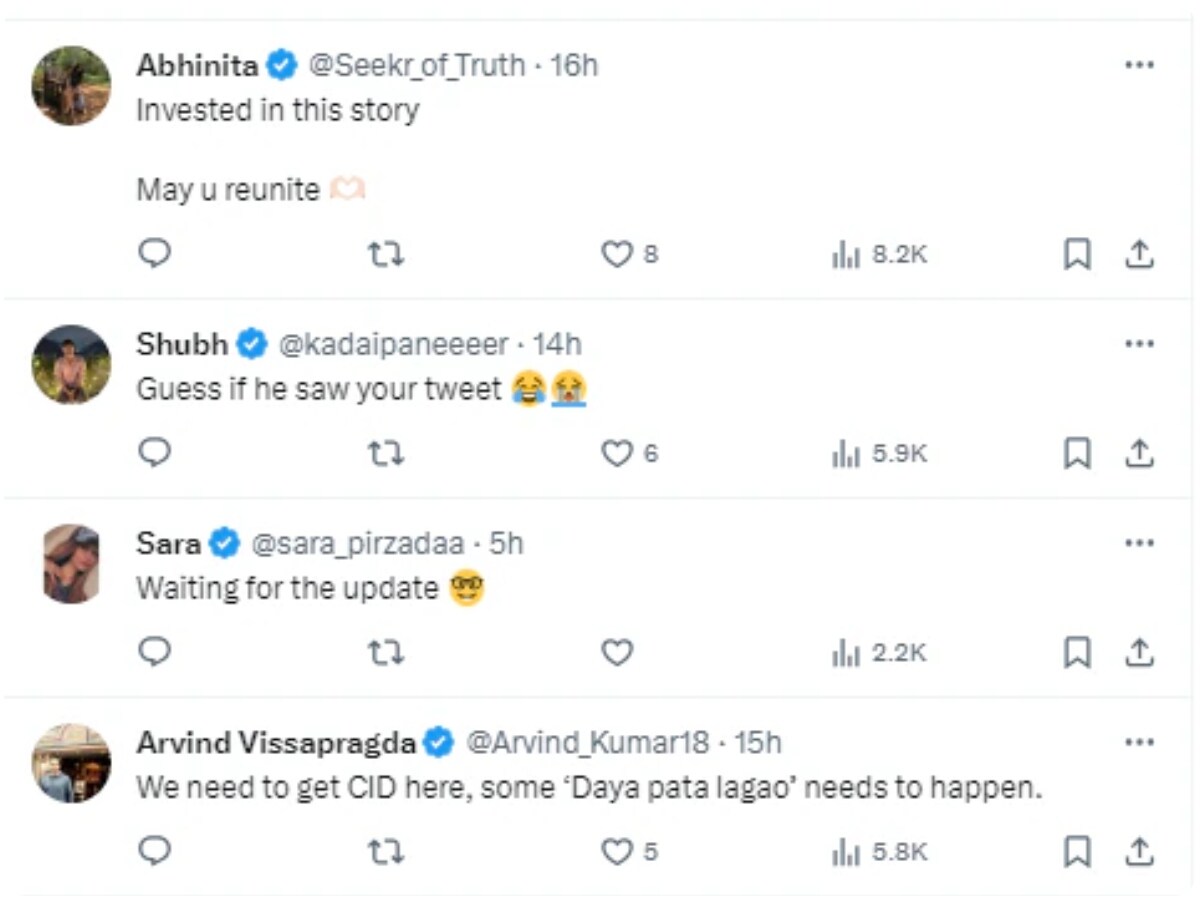Open more options on Shubh's tweet
The height and width of the screenshot is (900, 1200).
point(1139,344)
